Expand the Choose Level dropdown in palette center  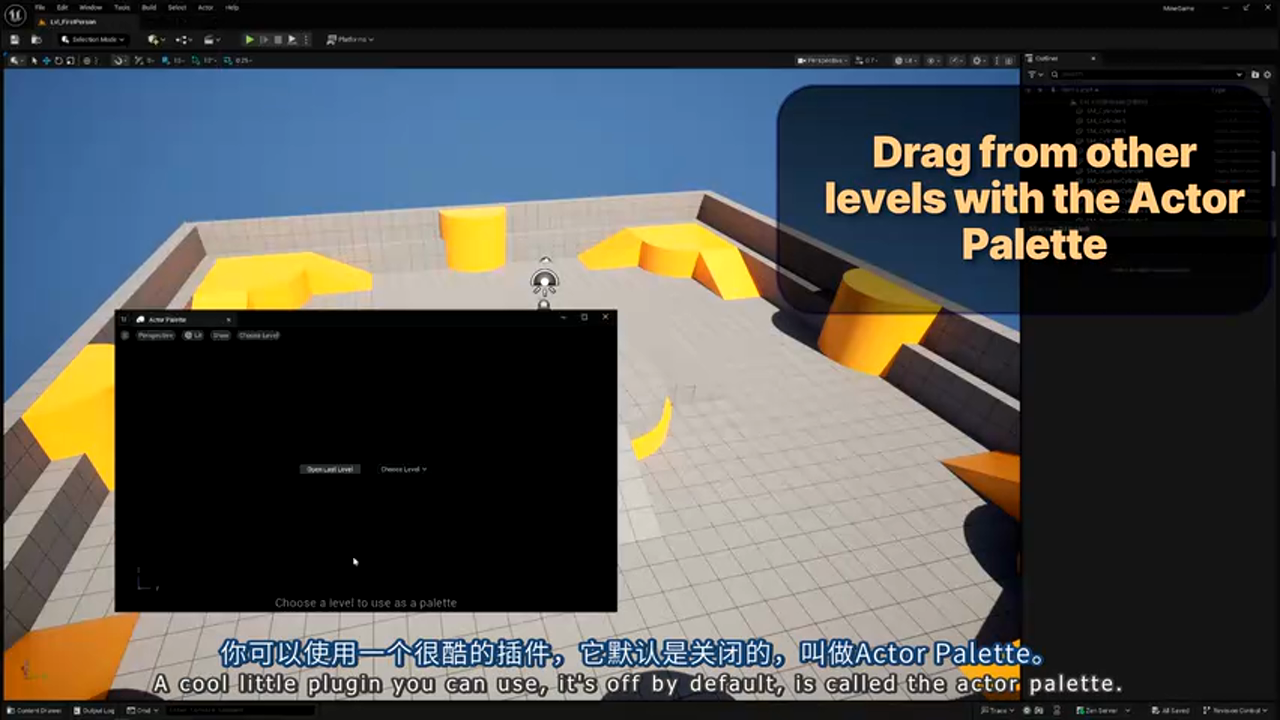[403, 469]
